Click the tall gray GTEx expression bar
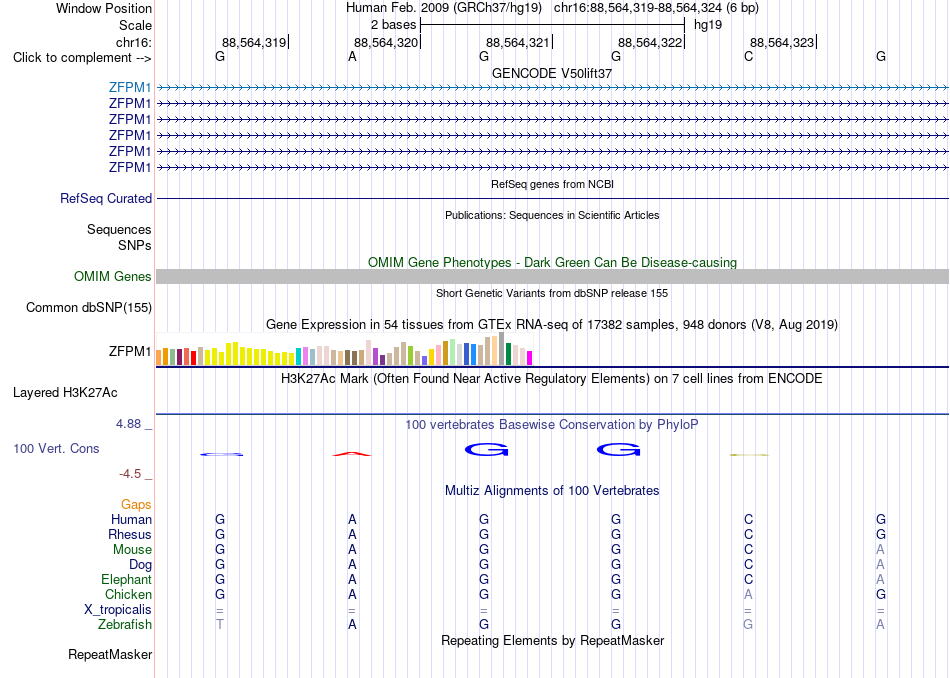Viewport: 950px width, 678px height. (x=502, y=348)
